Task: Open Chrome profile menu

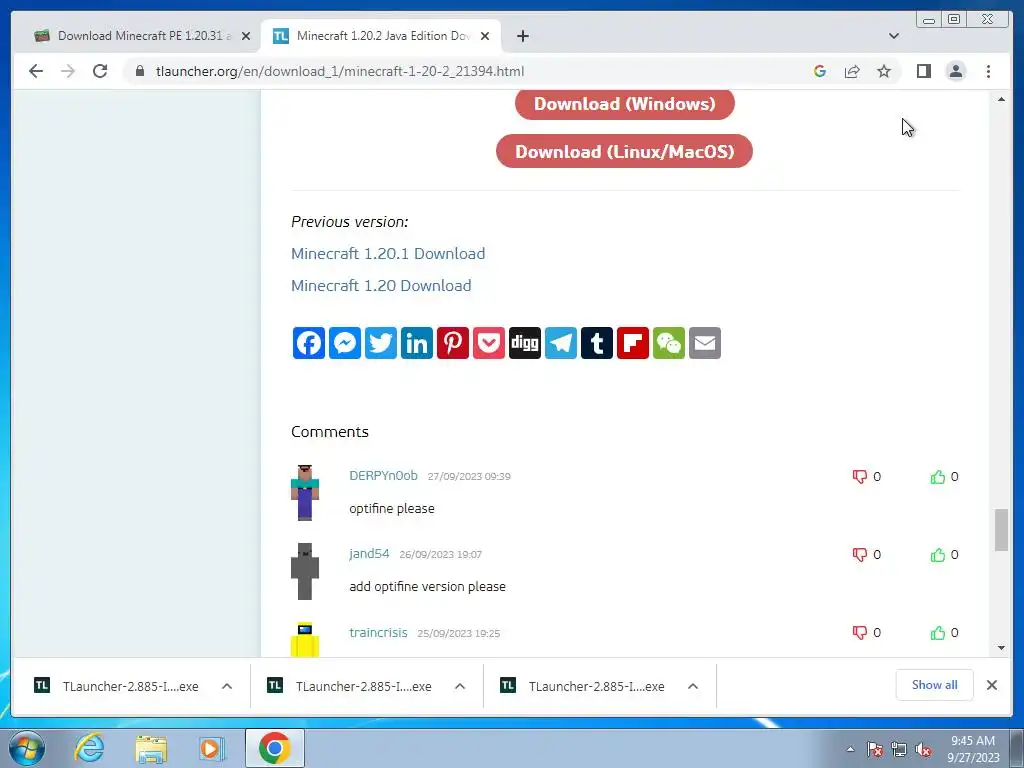Action: 955,71
